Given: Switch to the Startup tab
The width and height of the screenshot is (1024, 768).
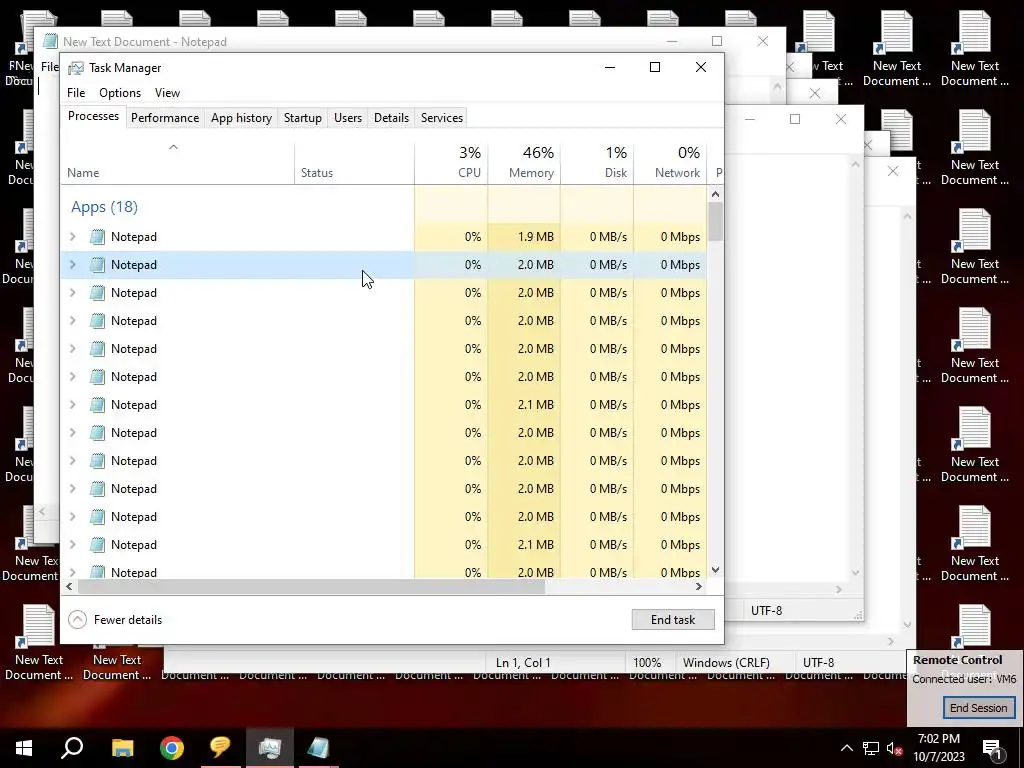Looking at the screenshot, I should 302,118.
